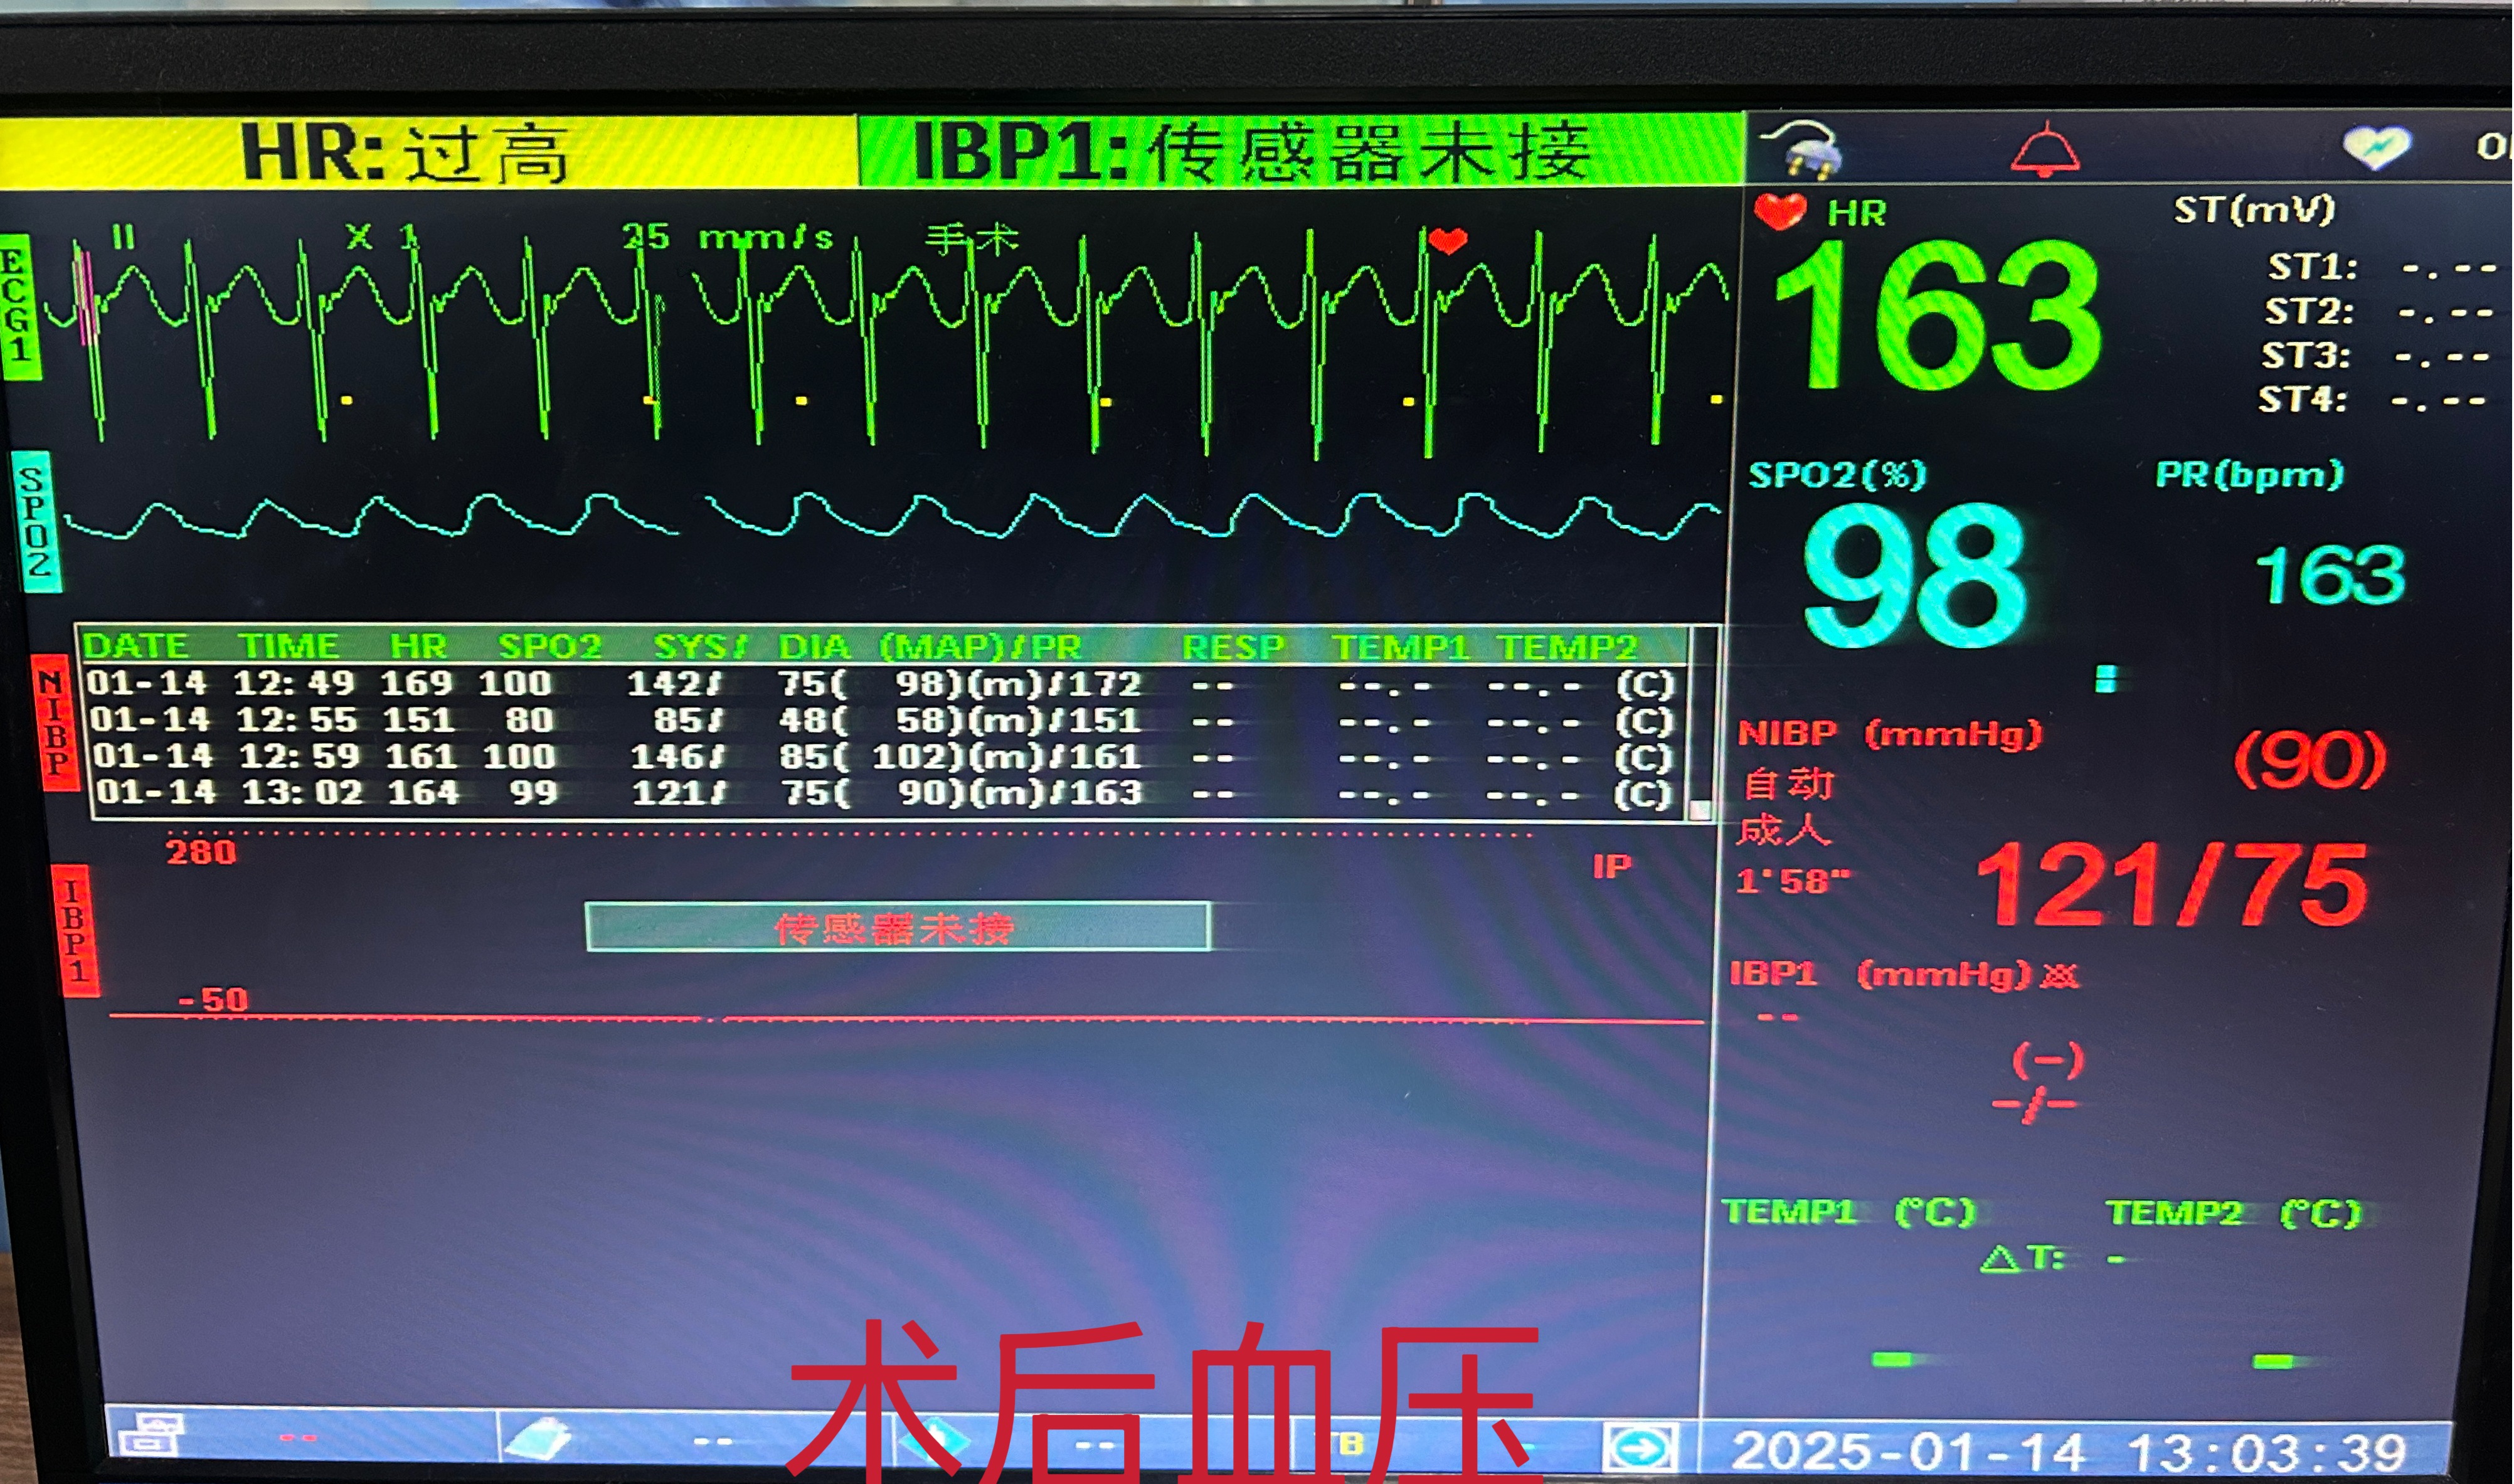Tap the white heartbeat icon in top bar
Screen dimensions: 2514x1484
(x=2377, y=148)
